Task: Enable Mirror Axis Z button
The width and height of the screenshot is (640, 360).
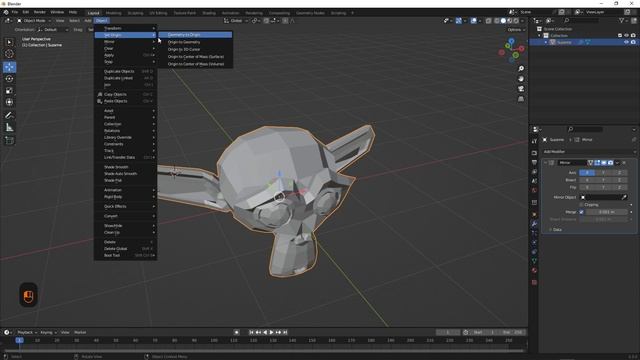Action: (619, 173)
